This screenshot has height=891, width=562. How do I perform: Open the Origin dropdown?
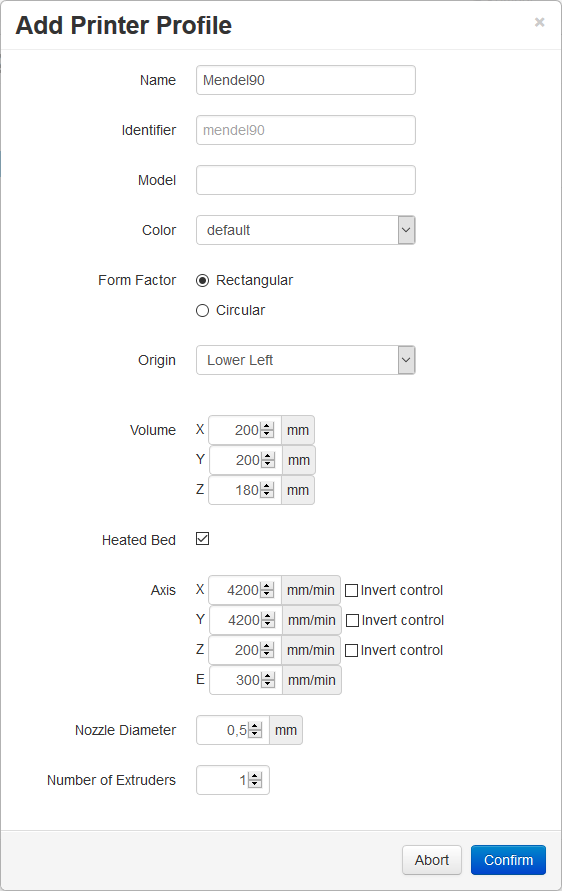point(306,360)
